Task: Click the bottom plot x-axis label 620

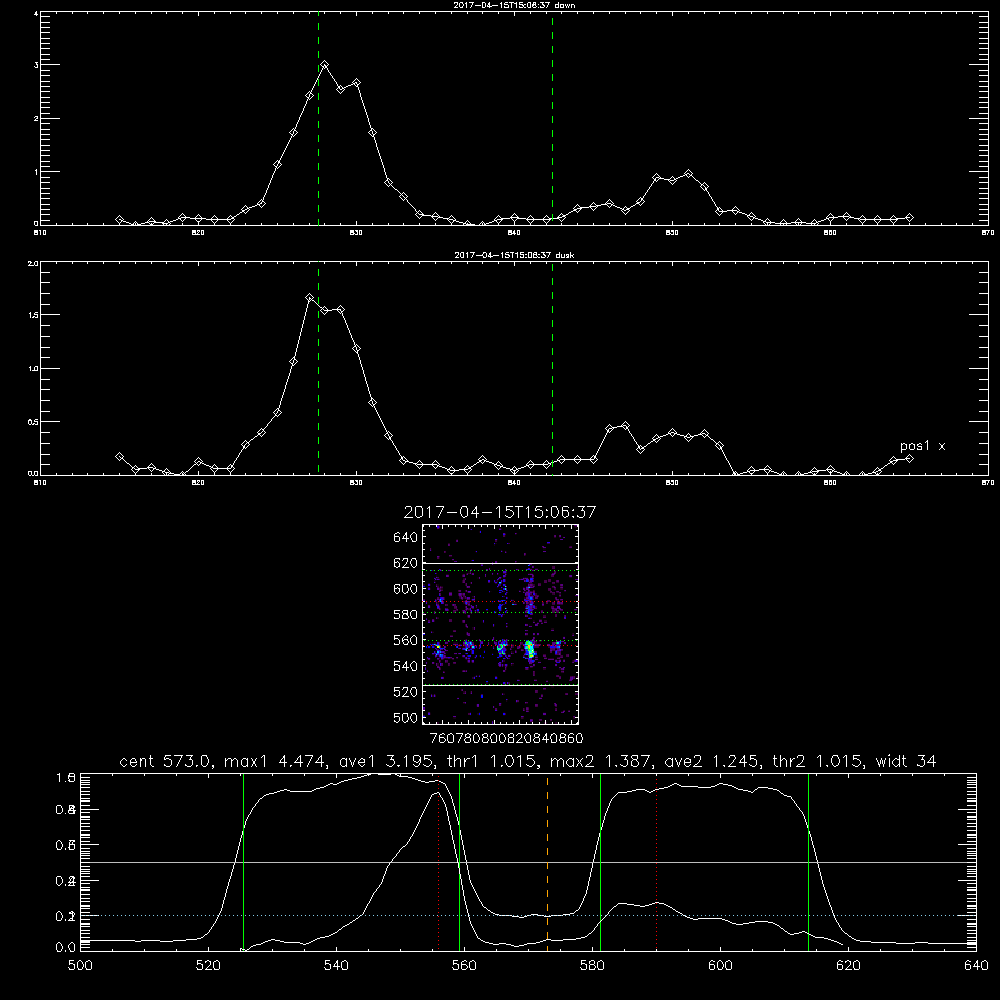Action: [848, 966]
